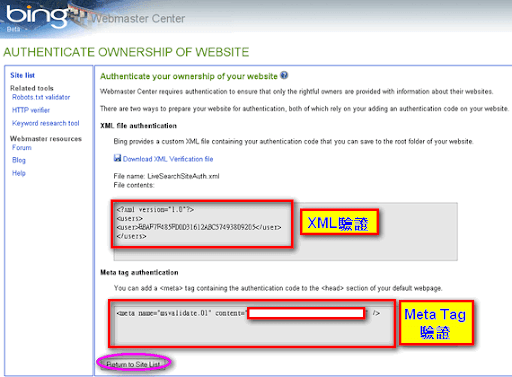Open the Site list link
The height and width of the screenshot is (377, 512).
[22, 75]
